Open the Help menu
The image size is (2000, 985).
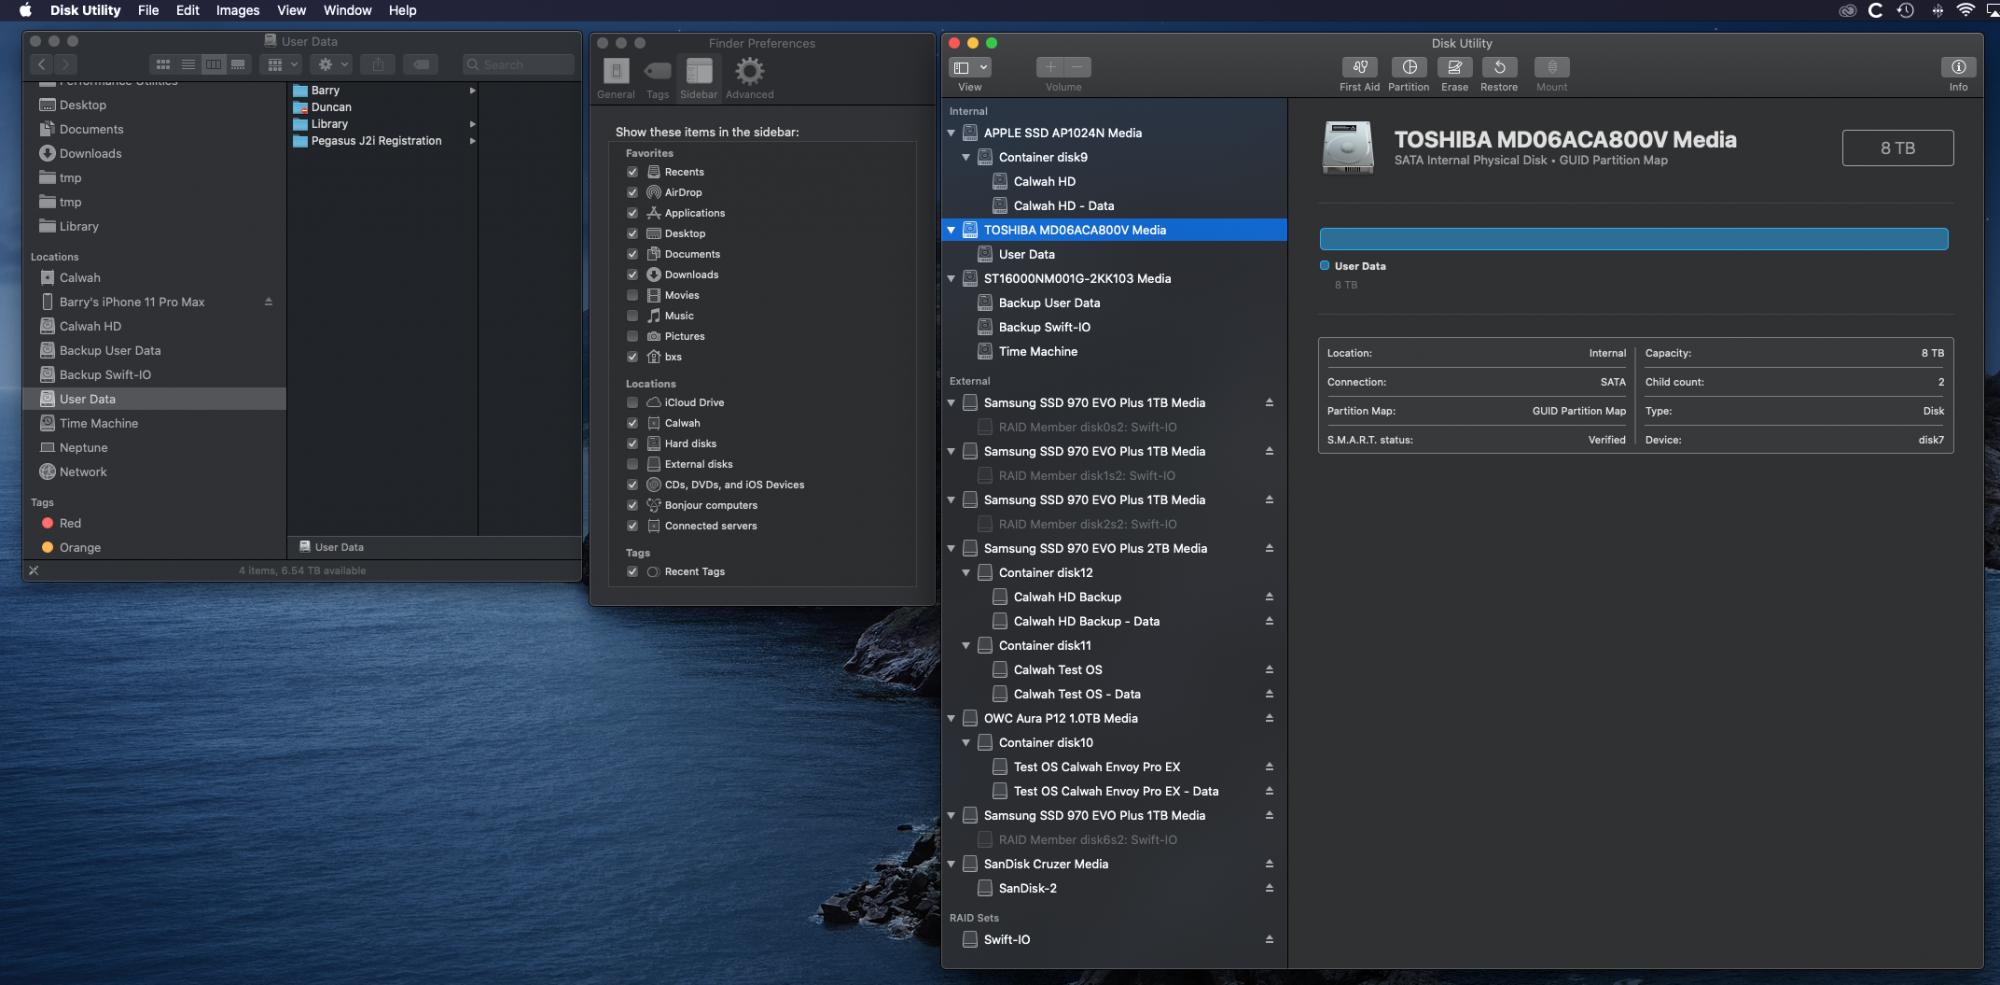[x=403, y=10]
